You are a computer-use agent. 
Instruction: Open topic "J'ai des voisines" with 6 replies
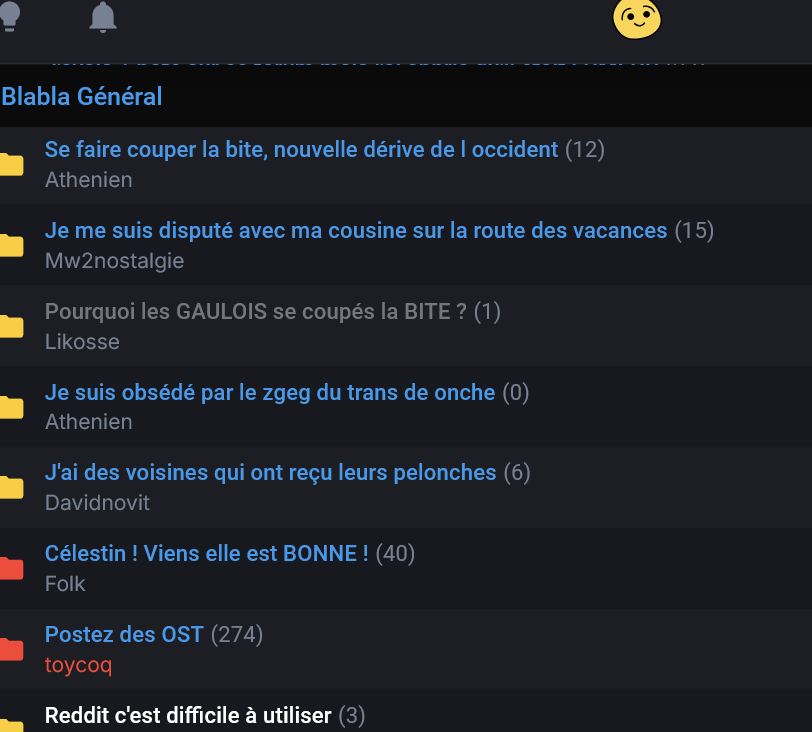pyautogui.click(x=270, y=472)
